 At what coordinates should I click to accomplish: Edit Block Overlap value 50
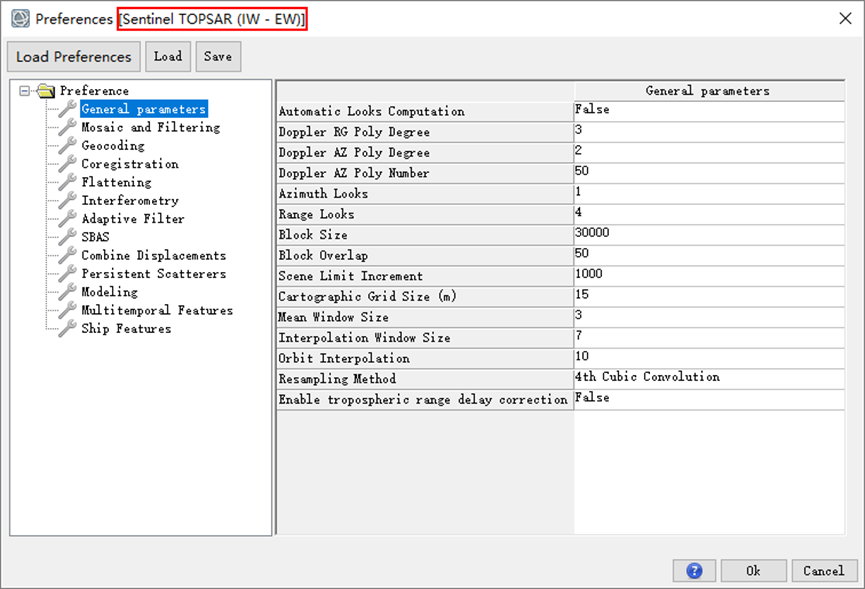pos(709,255)
